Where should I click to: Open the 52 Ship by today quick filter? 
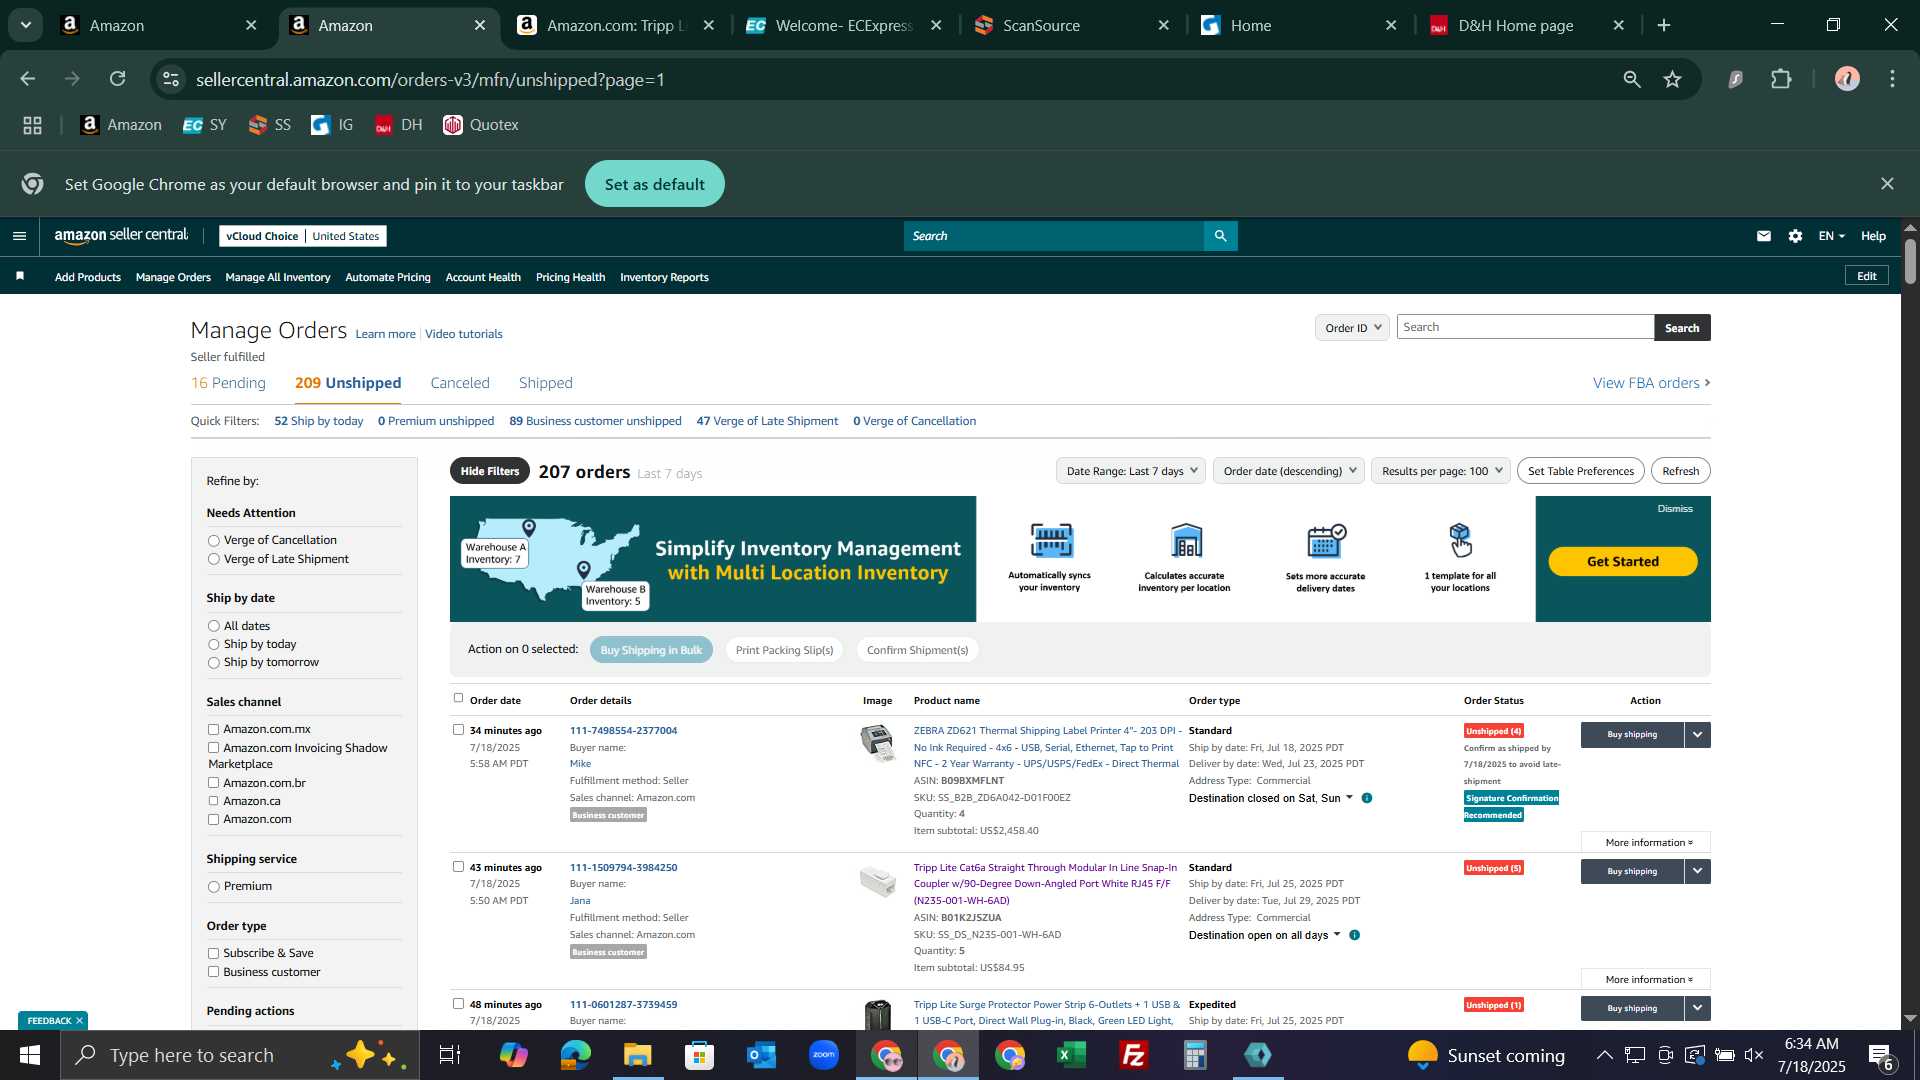[319, 421]
